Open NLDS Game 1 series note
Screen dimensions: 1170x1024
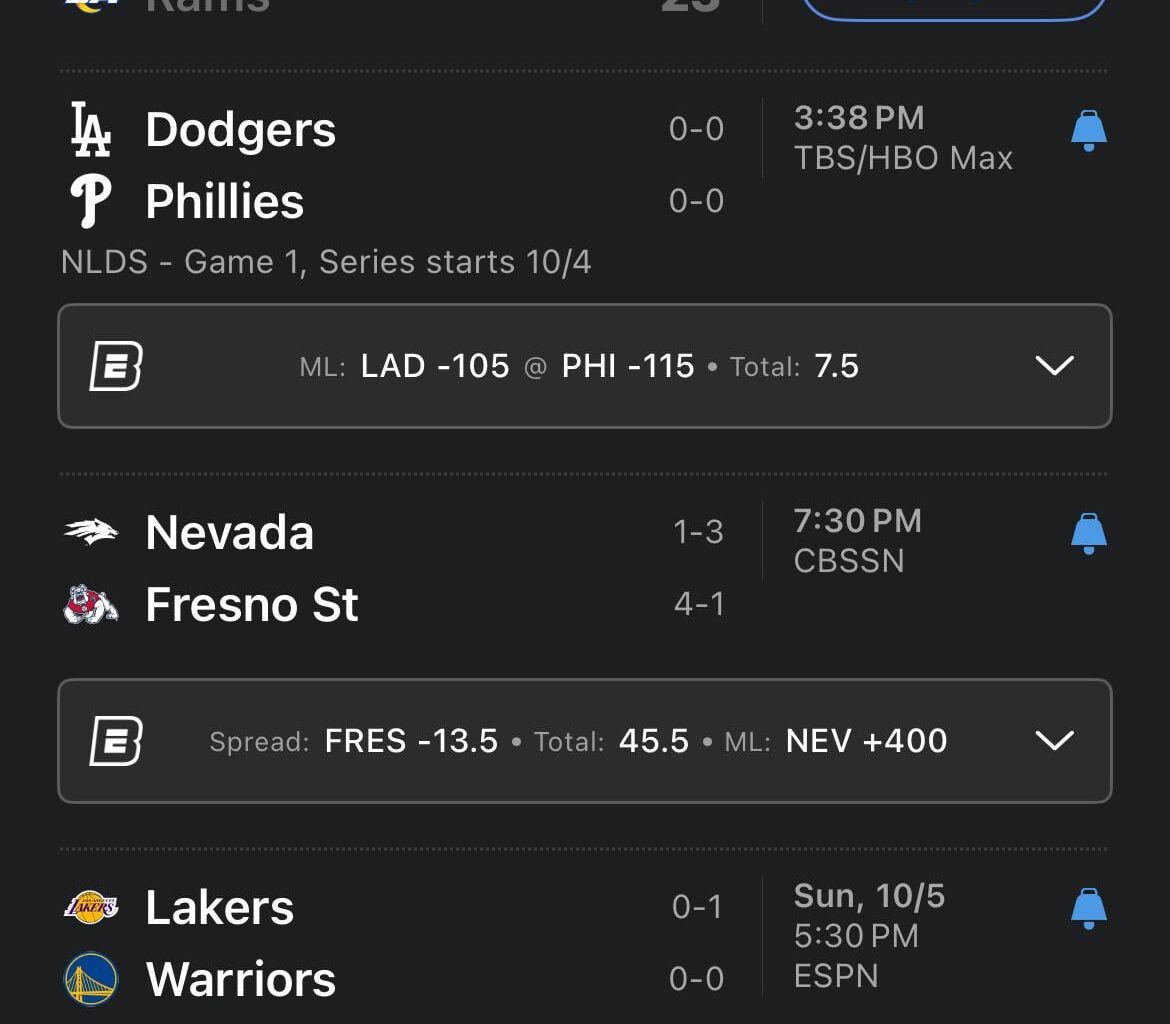[x=326, y=262]
